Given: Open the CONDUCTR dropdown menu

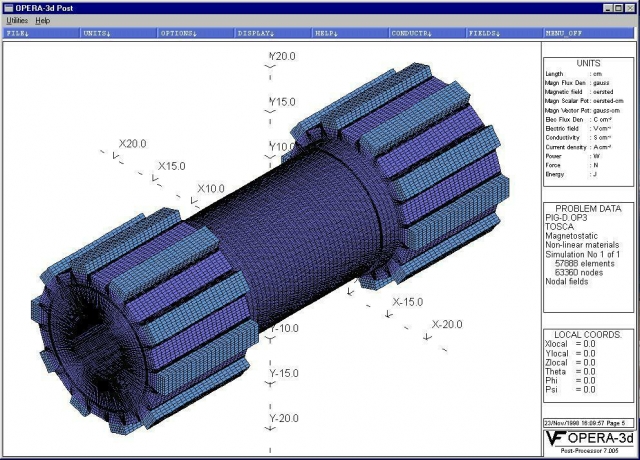Looking at the screenshot, I should (x=411, y=33).
